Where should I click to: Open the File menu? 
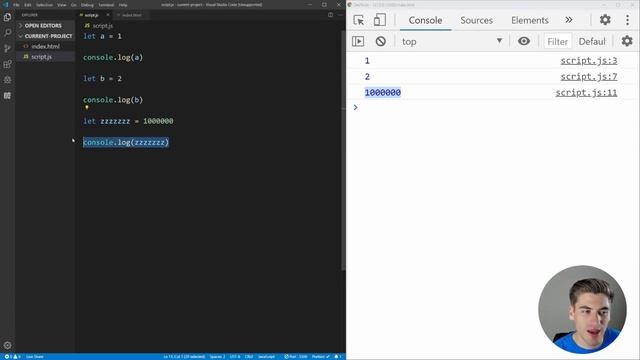point(16,5)
